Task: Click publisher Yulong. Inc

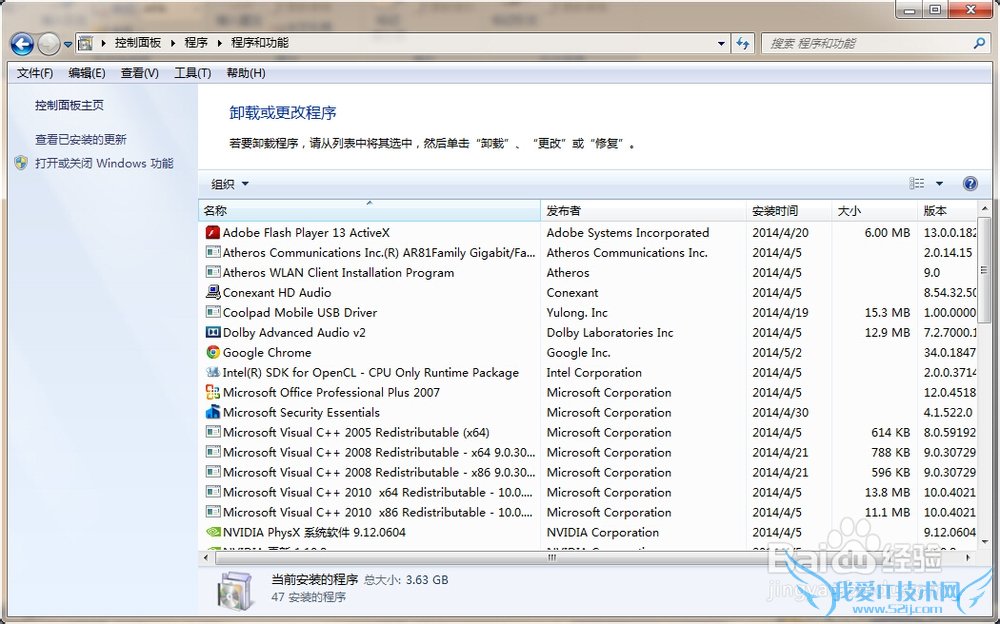Action: [577, 313]
